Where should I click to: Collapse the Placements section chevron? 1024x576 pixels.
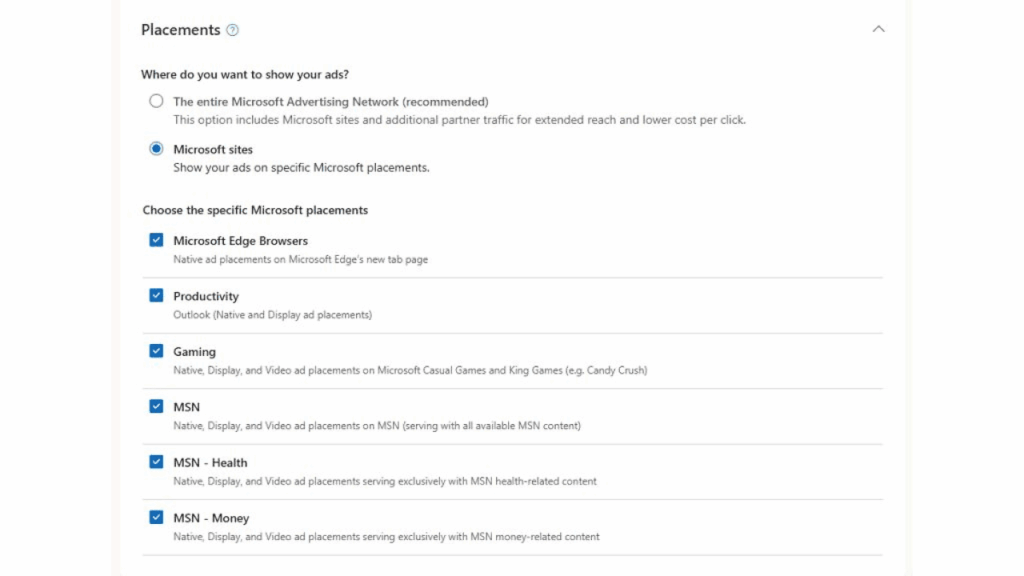click(878, 29)
